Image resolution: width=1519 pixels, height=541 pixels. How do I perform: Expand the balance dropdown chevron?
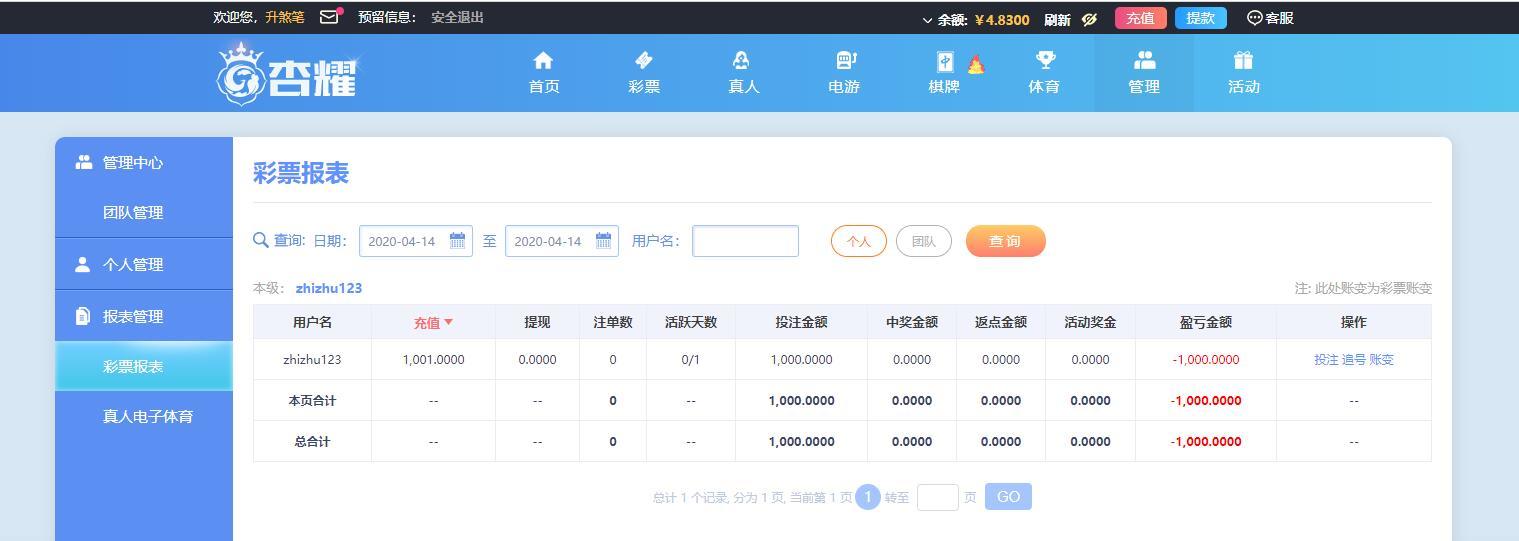pyautogui.click(x=927, y=19)
